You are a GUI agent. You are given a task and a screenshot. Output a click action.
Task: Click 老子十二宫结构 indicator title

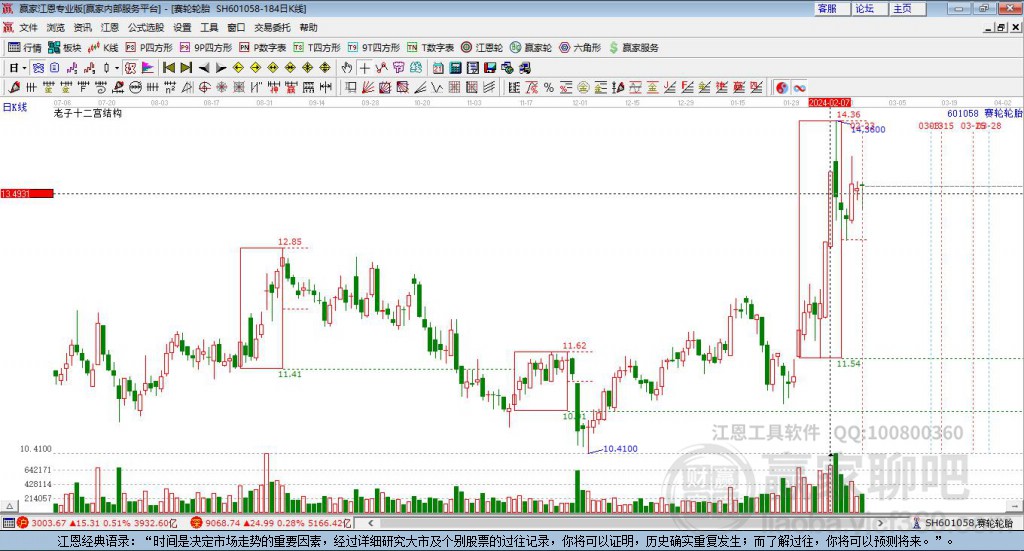tap(88, 113)
